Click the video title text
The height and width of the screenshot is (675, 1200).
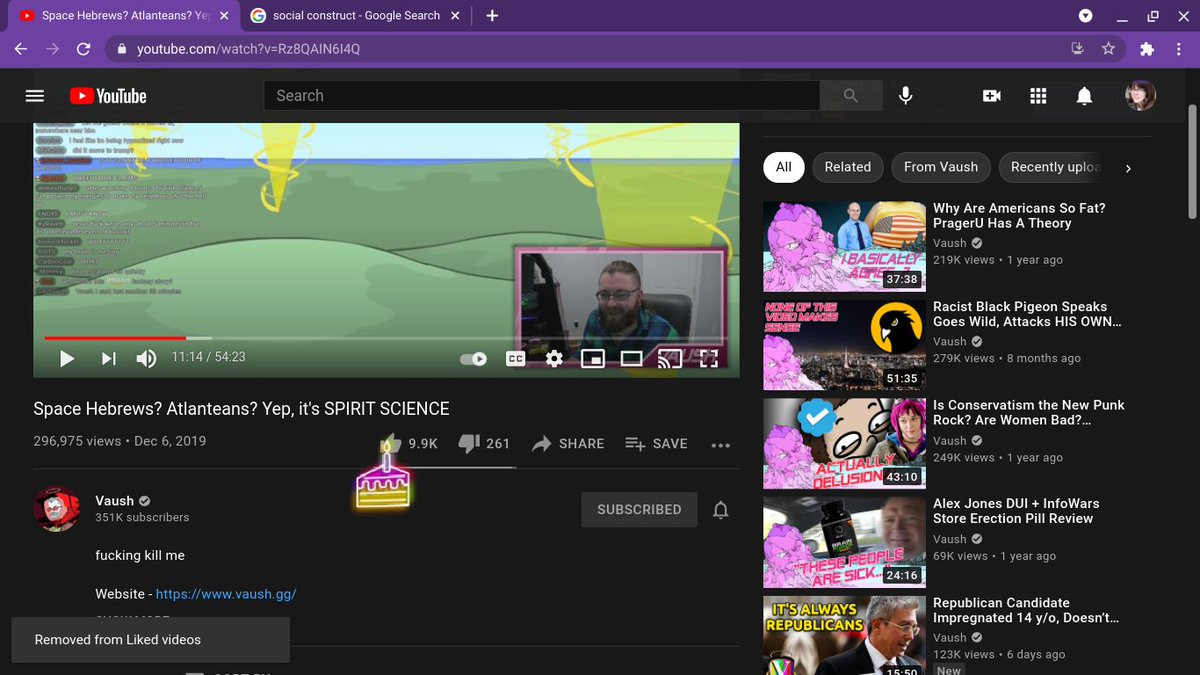241,409
